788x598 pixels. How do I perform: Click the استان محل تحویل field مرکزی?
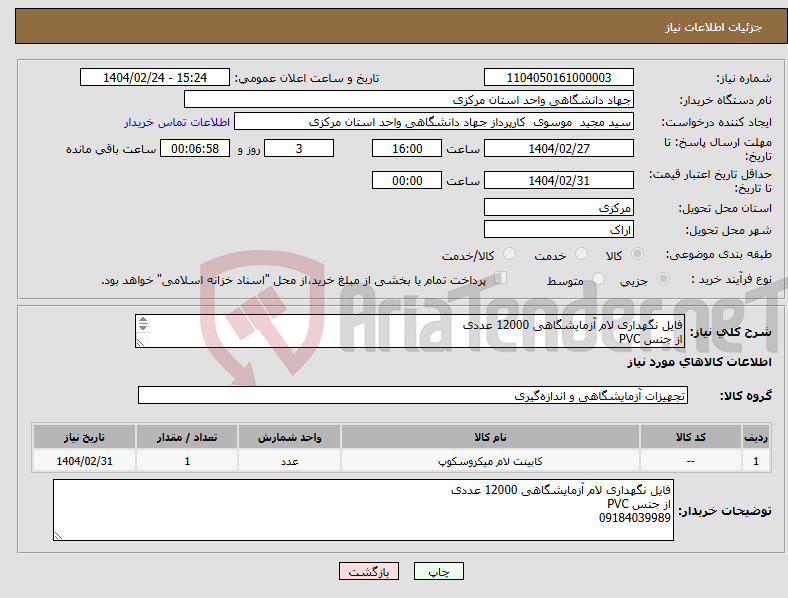click(x=559, y=207)
